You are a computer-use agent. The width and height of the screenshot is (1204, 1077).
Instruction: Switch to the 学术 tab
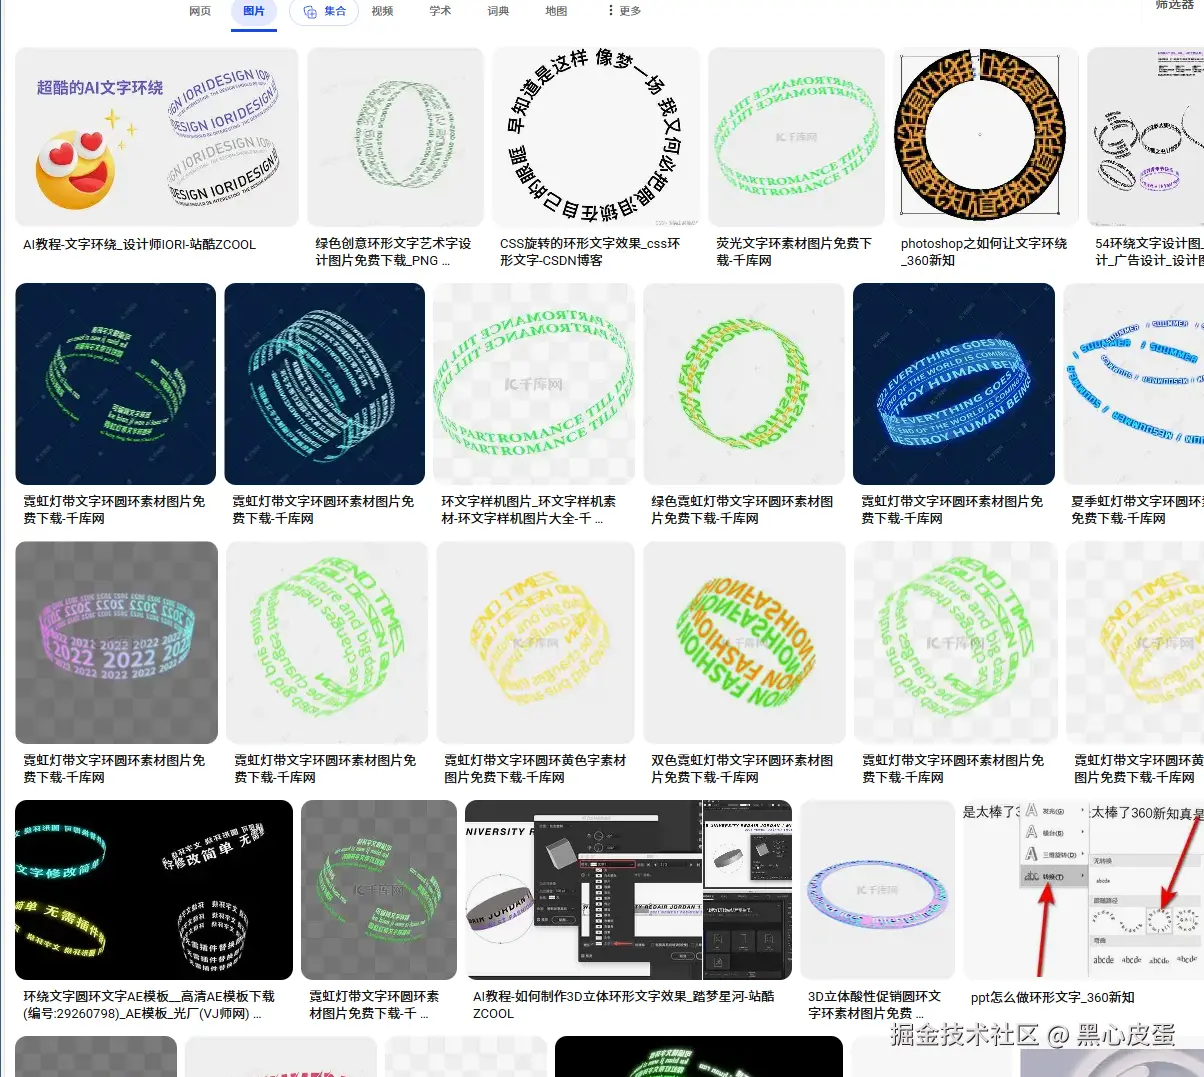click(x=440, y=11)
